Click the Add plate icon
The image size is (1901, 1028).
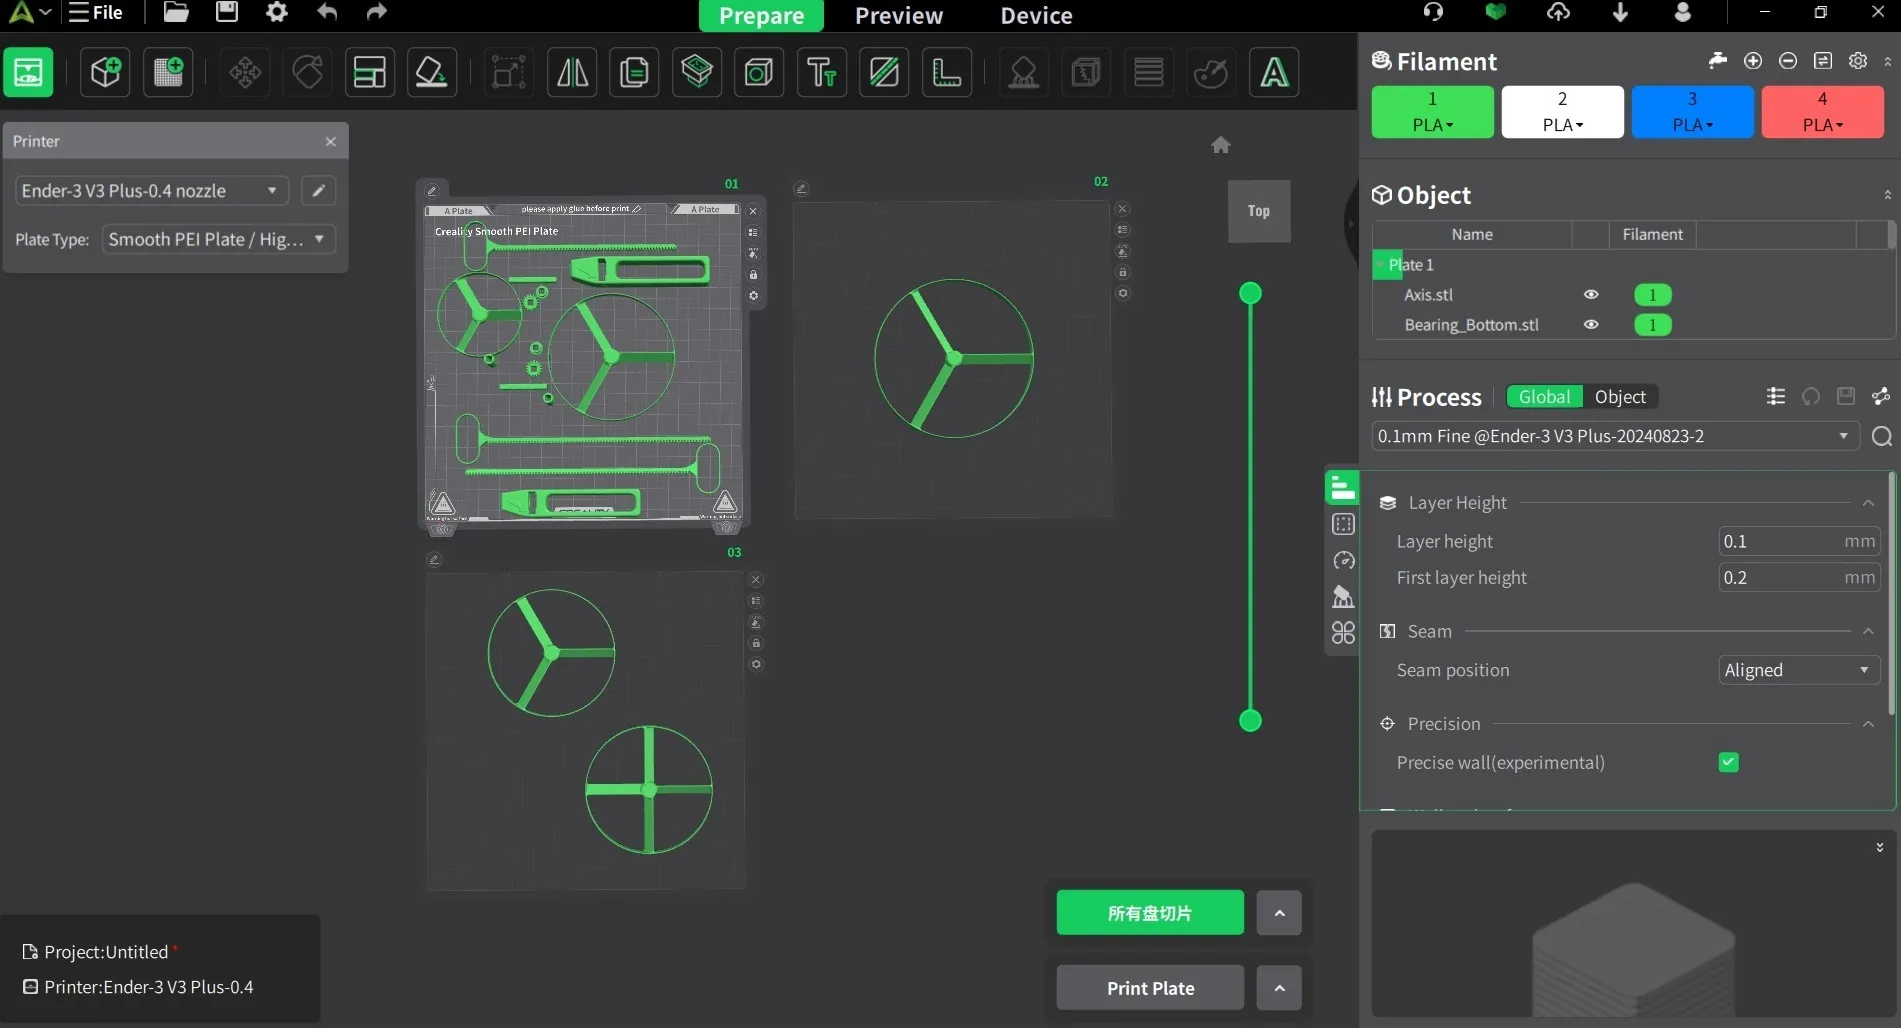tap(168, 72)
